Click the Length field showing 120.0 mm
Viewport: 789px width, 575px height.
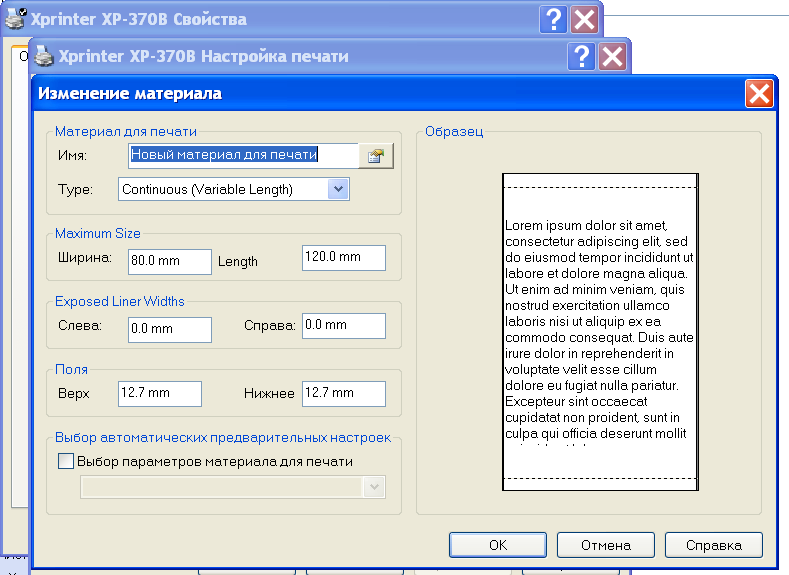343,257
